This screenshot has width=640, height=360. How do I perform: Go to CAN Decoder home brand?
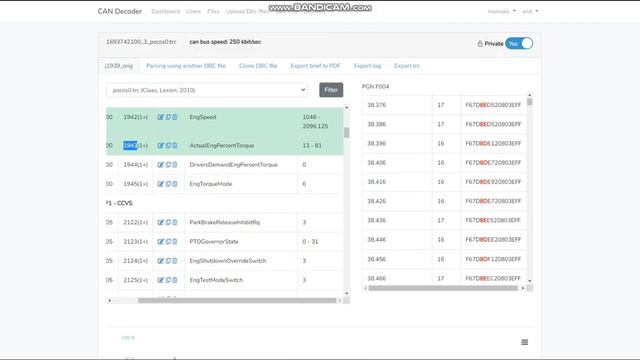tap(120, 11)
